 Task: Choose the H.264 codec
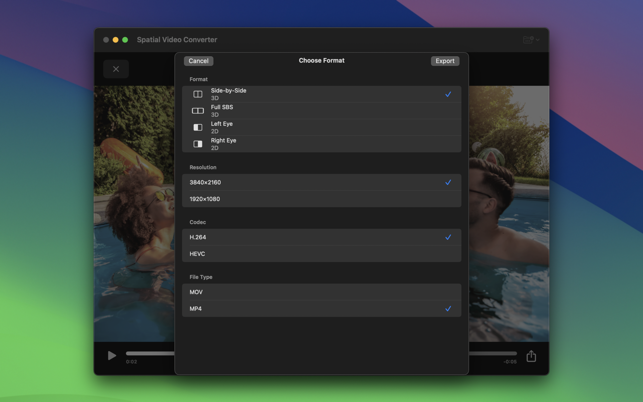coord(322,237)
